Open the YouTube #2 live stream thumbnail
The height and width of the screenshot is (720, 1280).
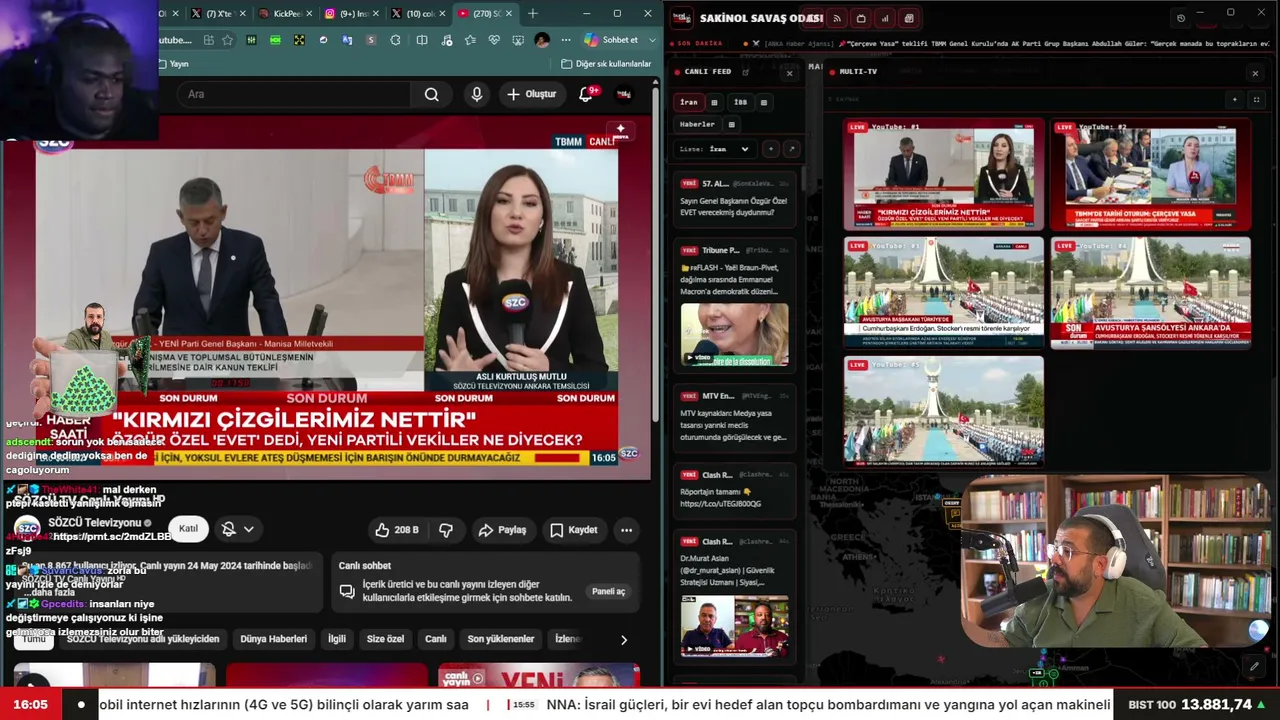[1151, 175]
